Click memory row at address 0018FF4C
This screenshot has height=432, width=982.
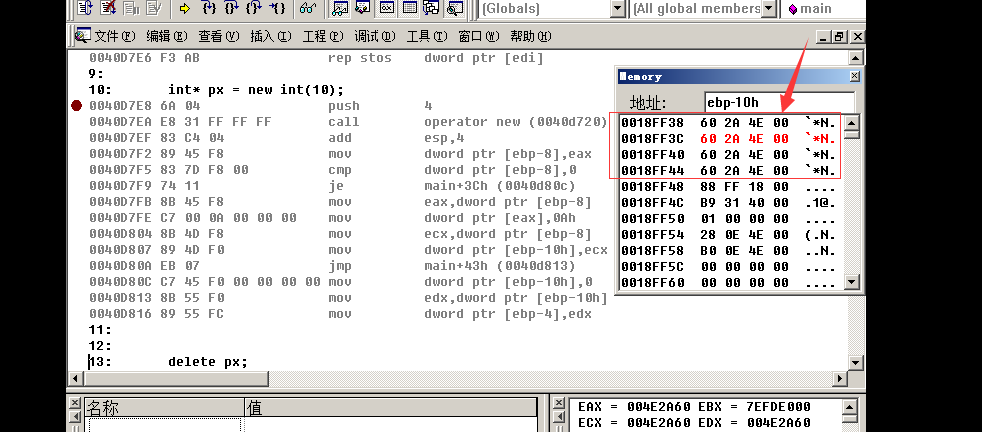[x=728, y=203]
